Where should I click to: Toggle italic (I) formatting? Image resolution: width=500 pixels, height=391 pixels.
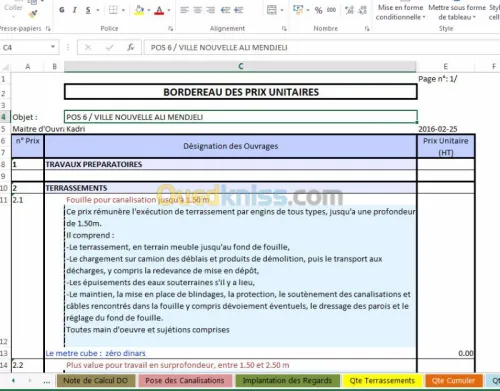coord(75,10)
